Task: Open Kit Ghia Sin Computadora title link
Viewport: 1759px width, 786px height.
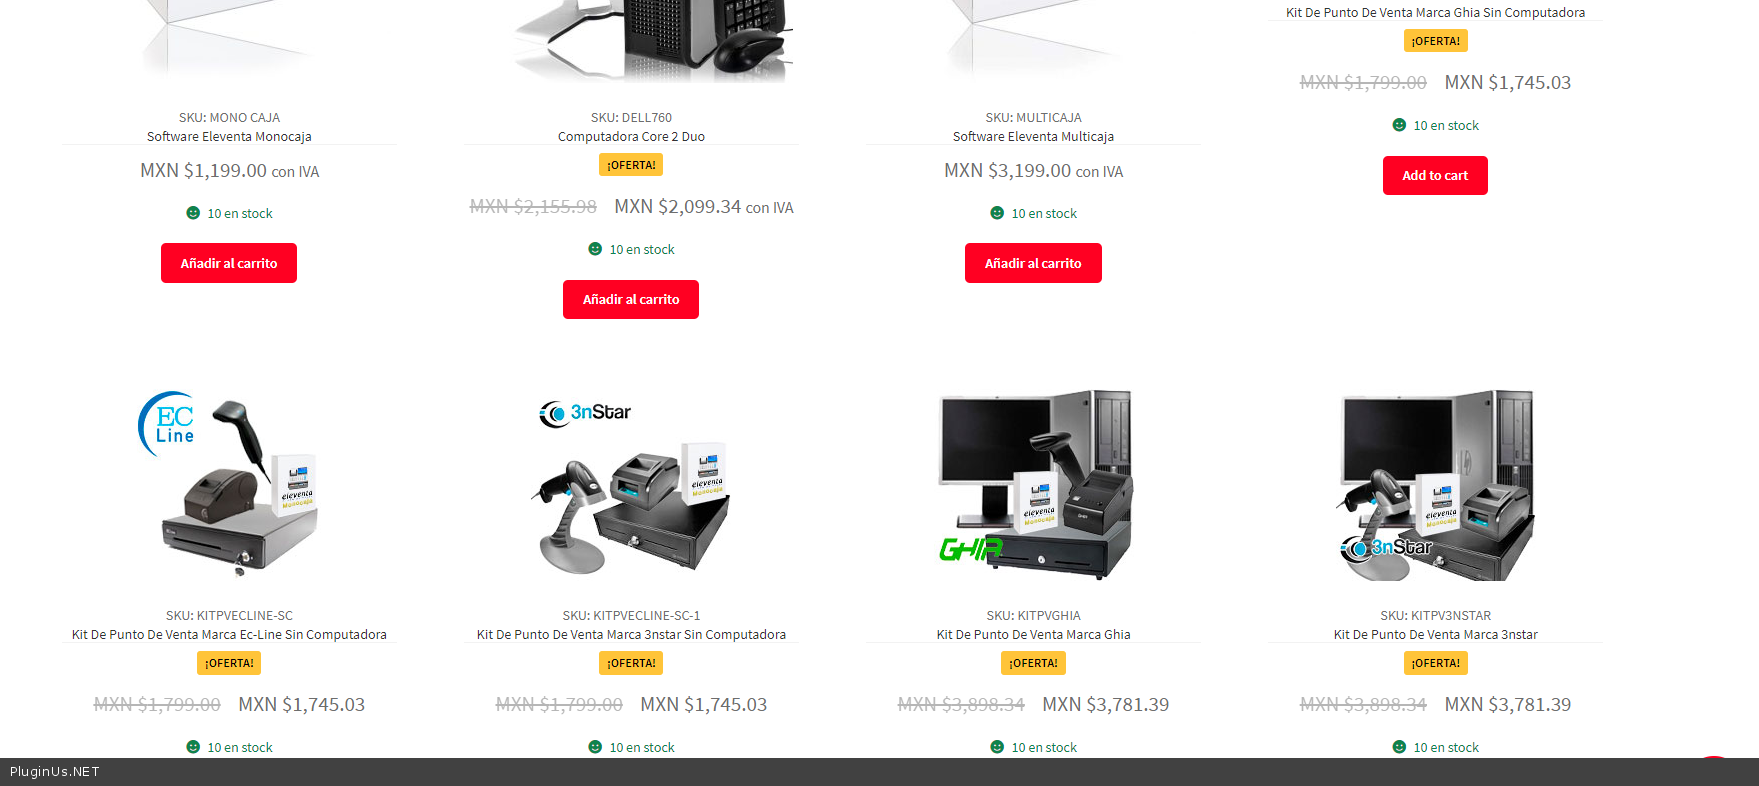Action: [x=1435, y=13]
